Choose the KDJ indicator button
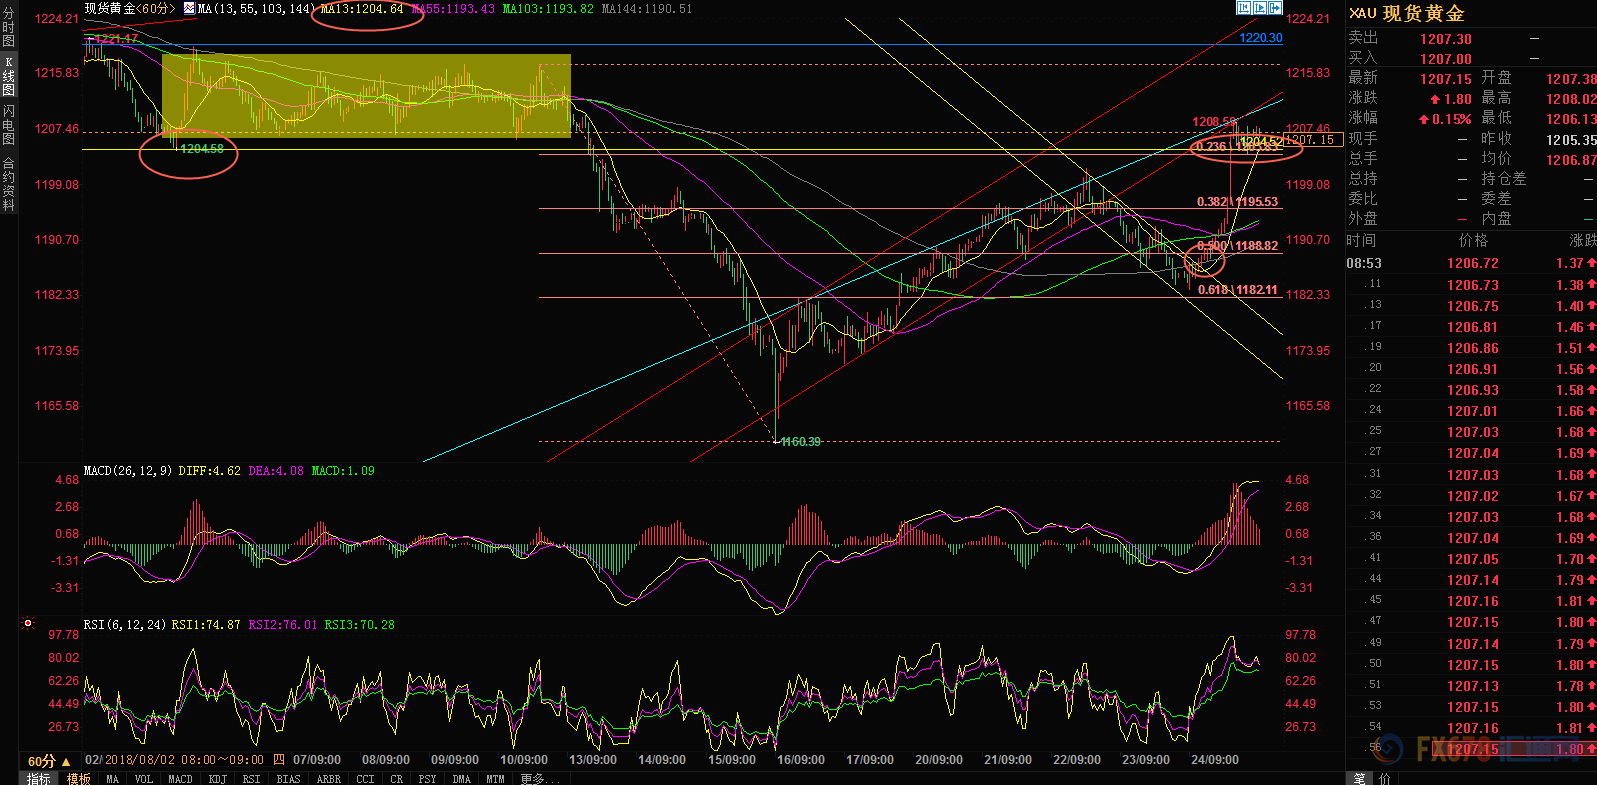 click(217, 778)
